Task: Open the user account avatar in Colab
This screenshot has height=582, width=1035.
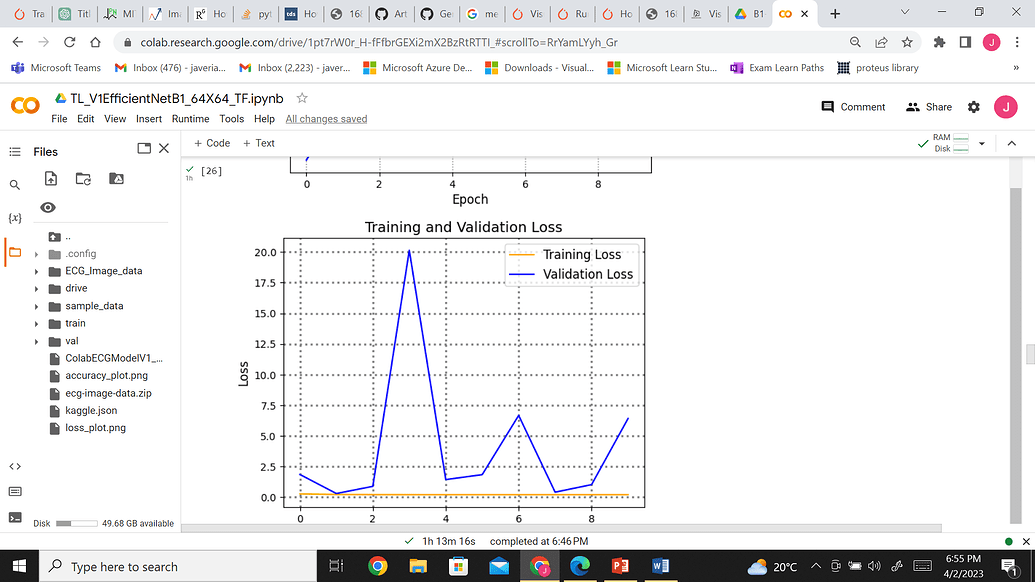Action: click(1005, 107)
